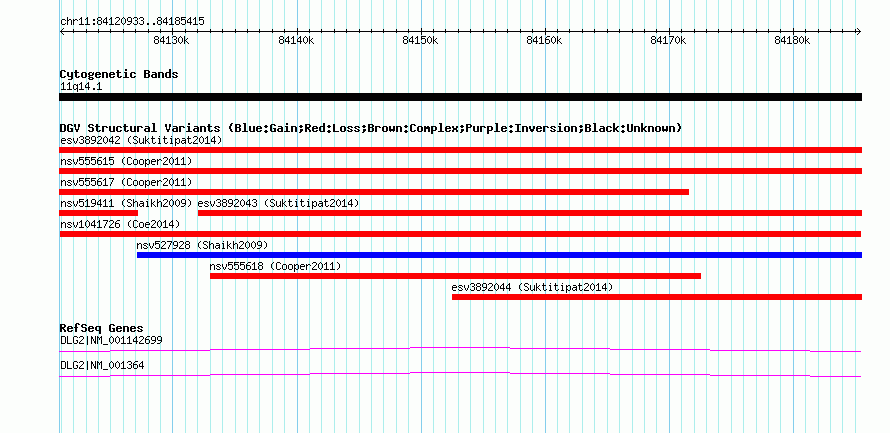Click the 84140k ruler tick label
890x433 pixels.
click(296, 40)
